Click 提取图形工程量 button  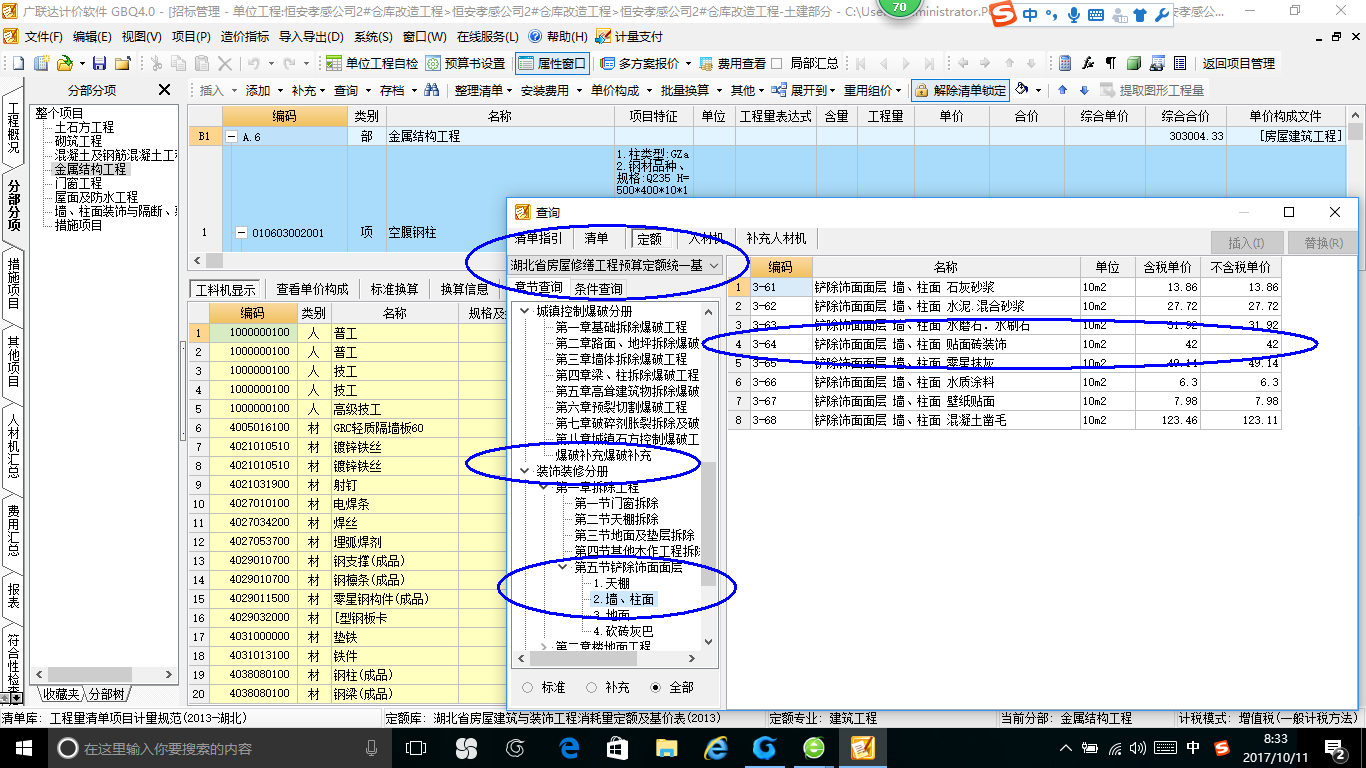coord(1152,90)
